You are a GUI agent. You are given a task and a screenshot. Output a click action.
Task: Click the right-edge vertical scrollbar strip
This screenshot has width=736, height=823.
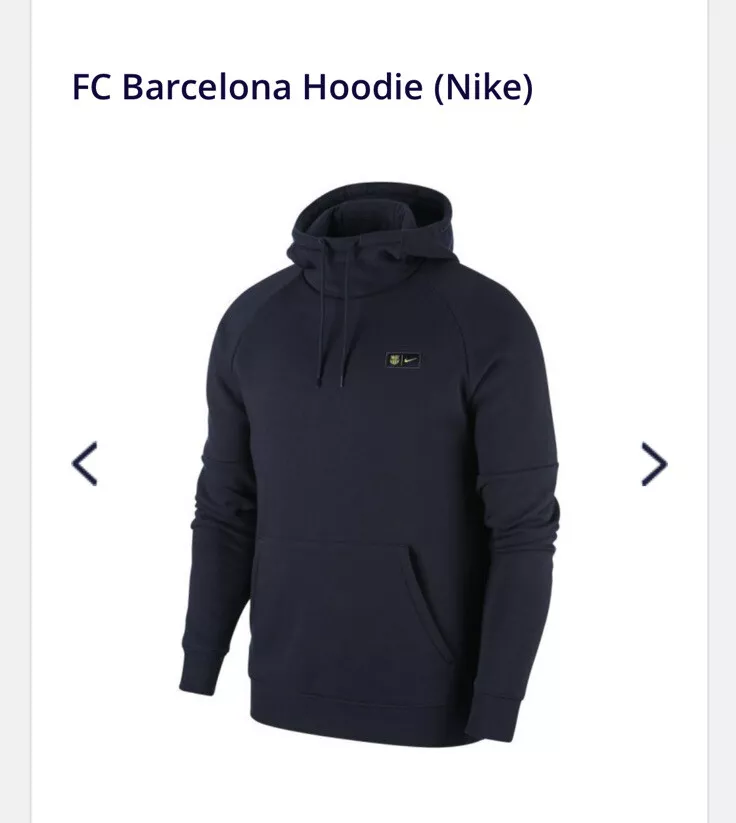tap(722, 412)
